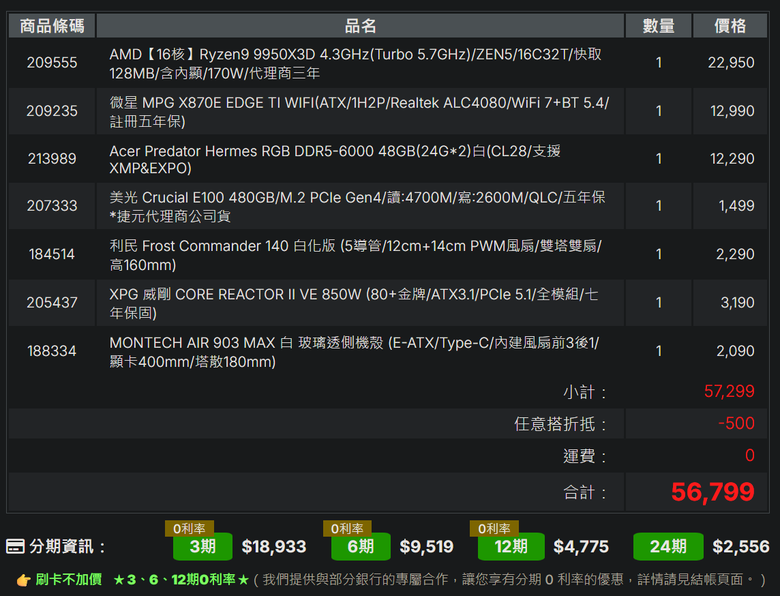Click the ★3、6、12期0利率★ text
780x596 pixels.
pyautogui.click(x=181, y=580)
